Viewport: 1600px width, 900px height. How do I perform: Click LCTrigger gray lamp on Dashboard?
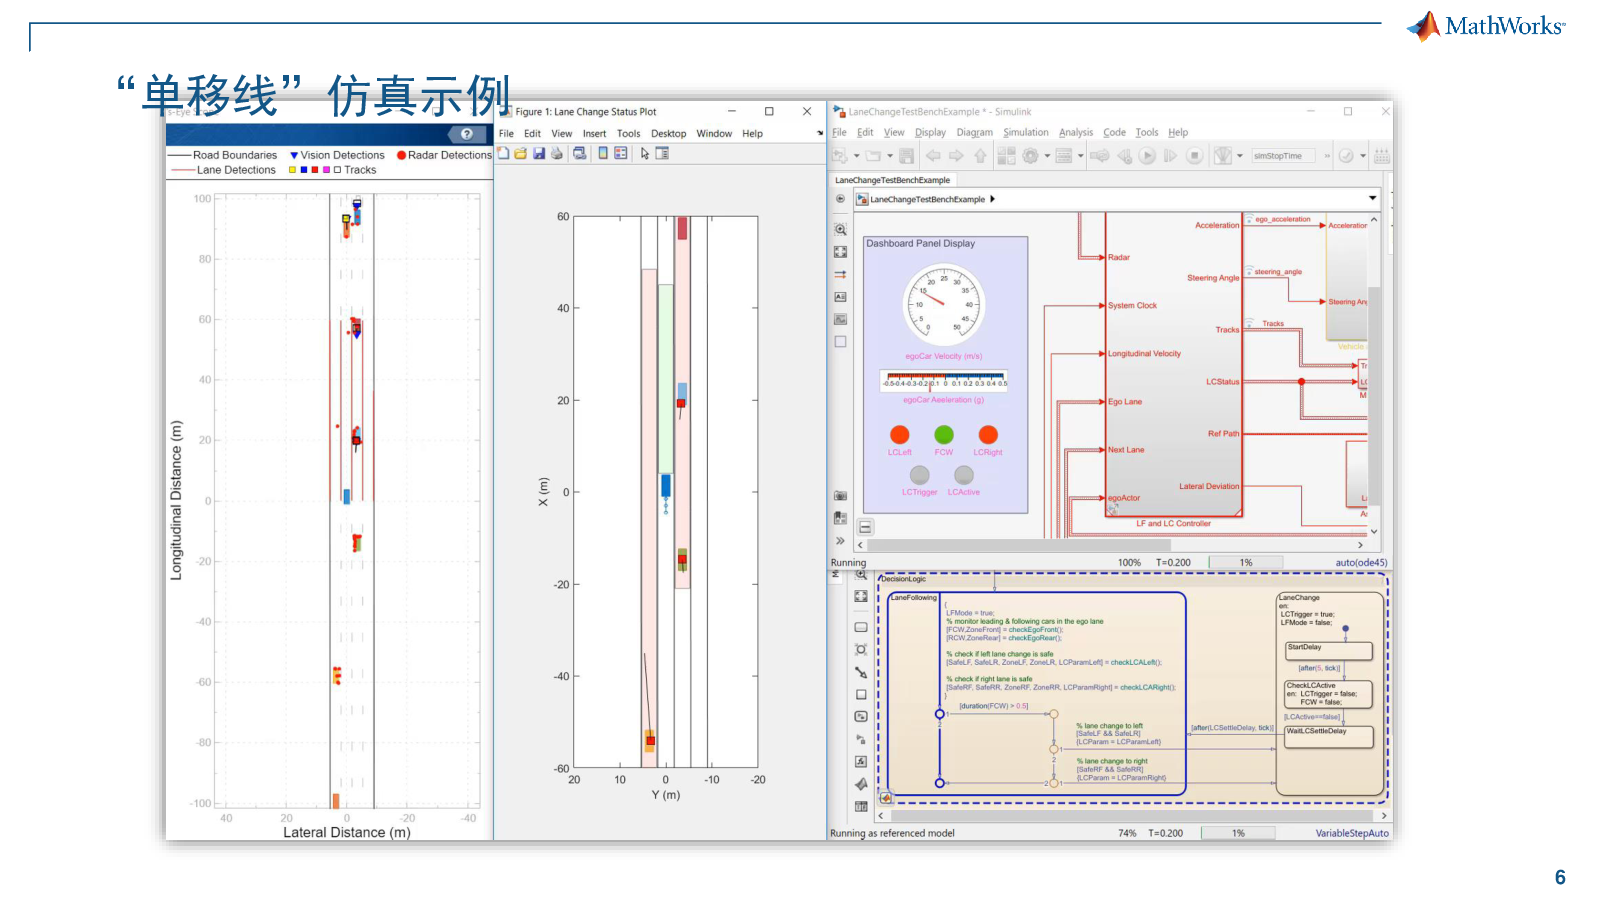point(920,475)
